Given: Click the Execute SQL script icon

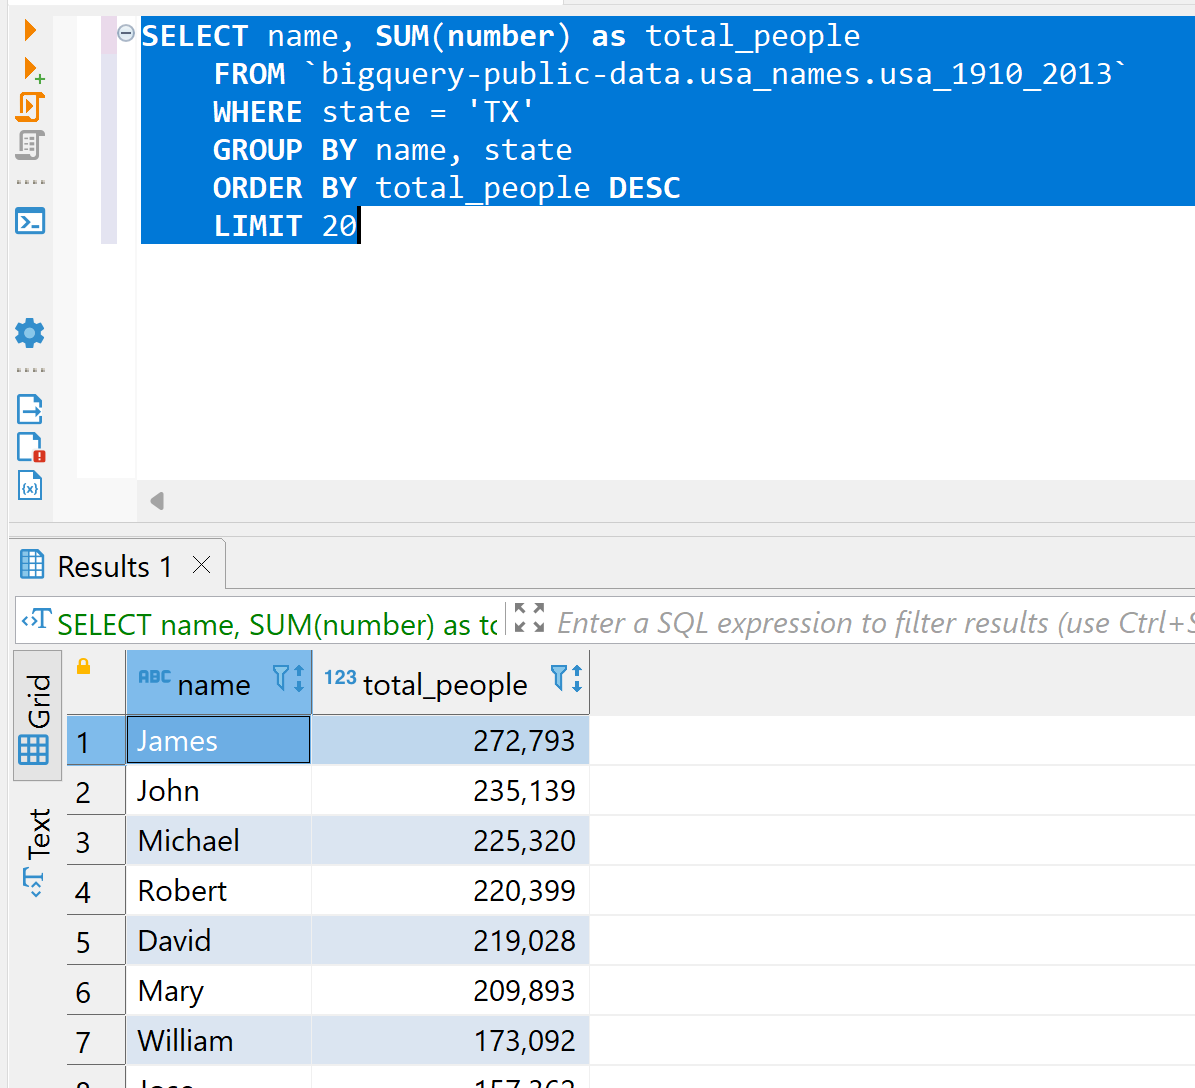Looking at the screenshot, I should click(30, 107).
